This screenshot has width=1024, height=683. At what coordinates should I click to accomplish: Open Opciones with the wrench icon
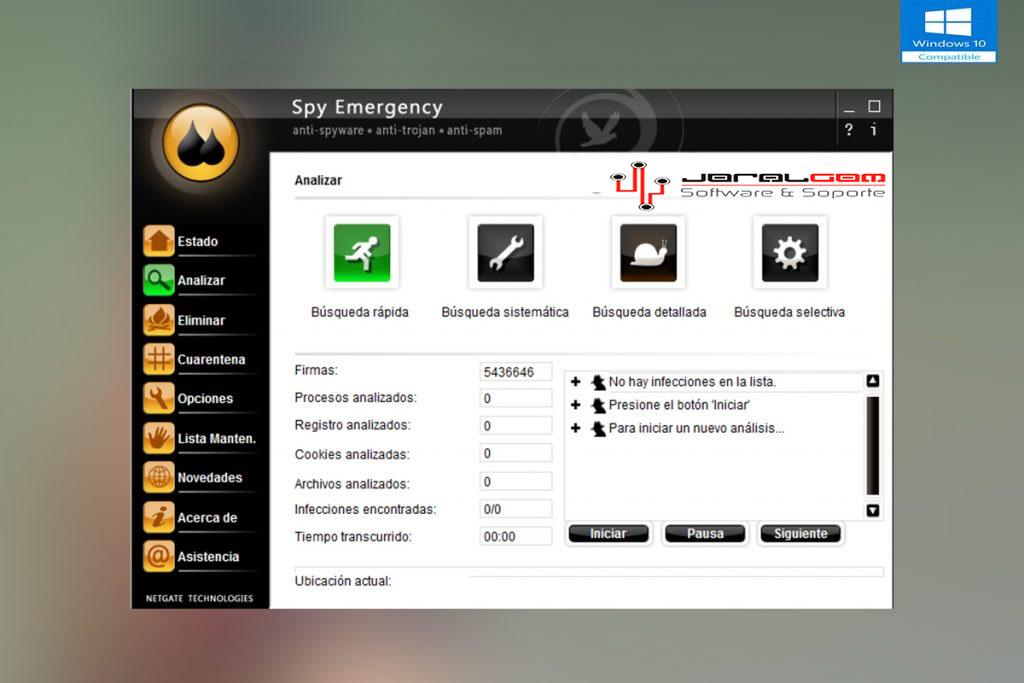pos(159,398)
